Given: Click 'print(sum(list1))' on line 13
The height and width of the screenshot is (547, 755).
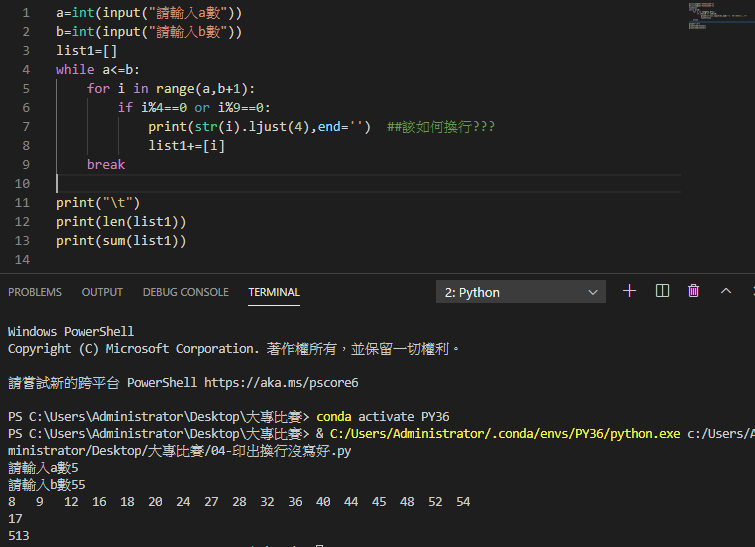Looking at the screenshot, I should coord(121,241).
